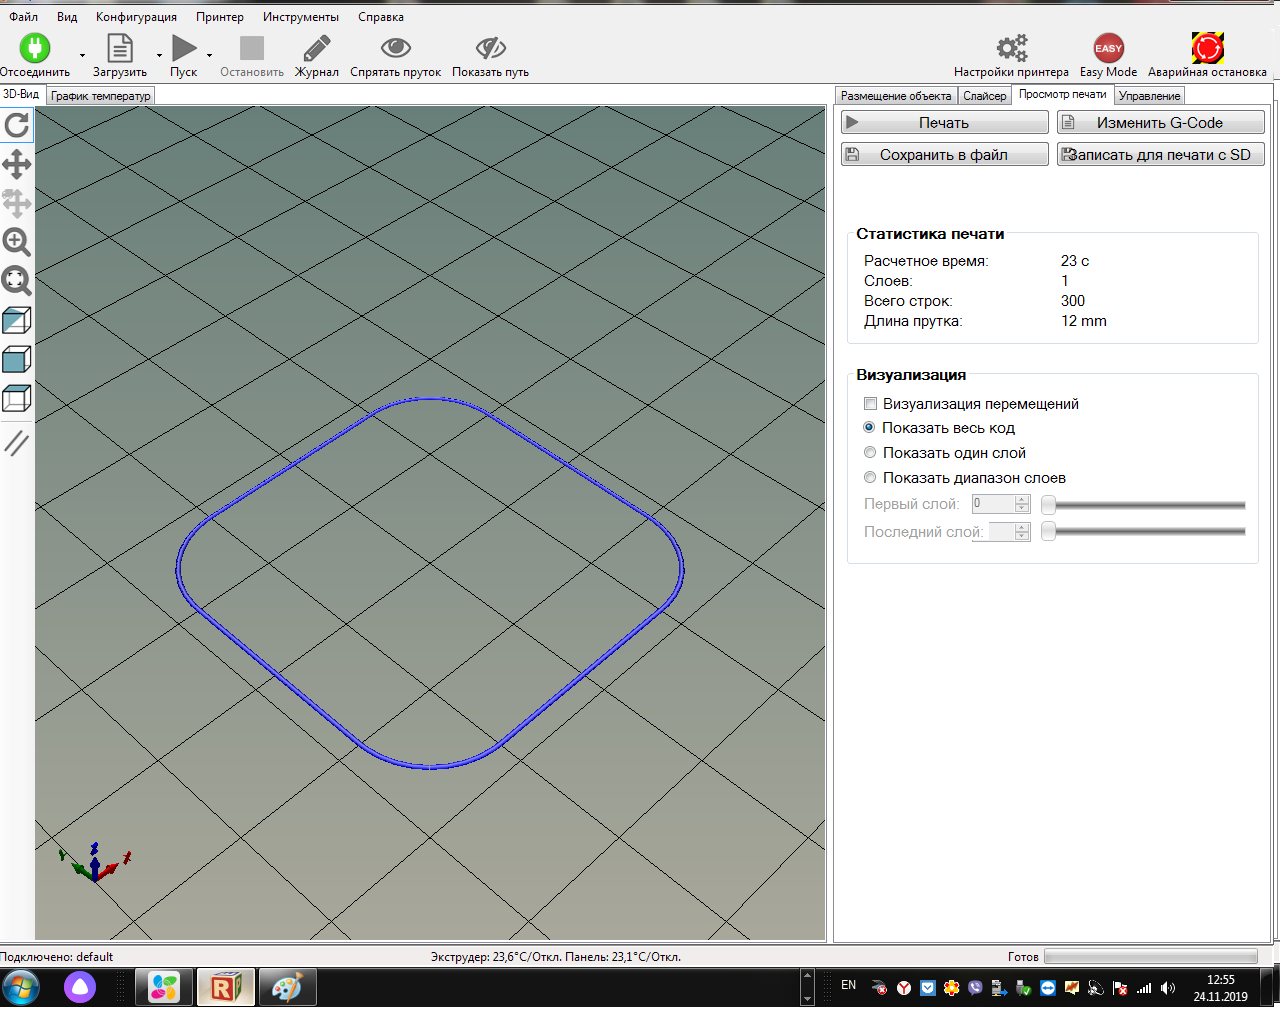This screenshot has height=1024, width=1280.
Task: Open the Конфигурация menu
Action: (136, 17)
